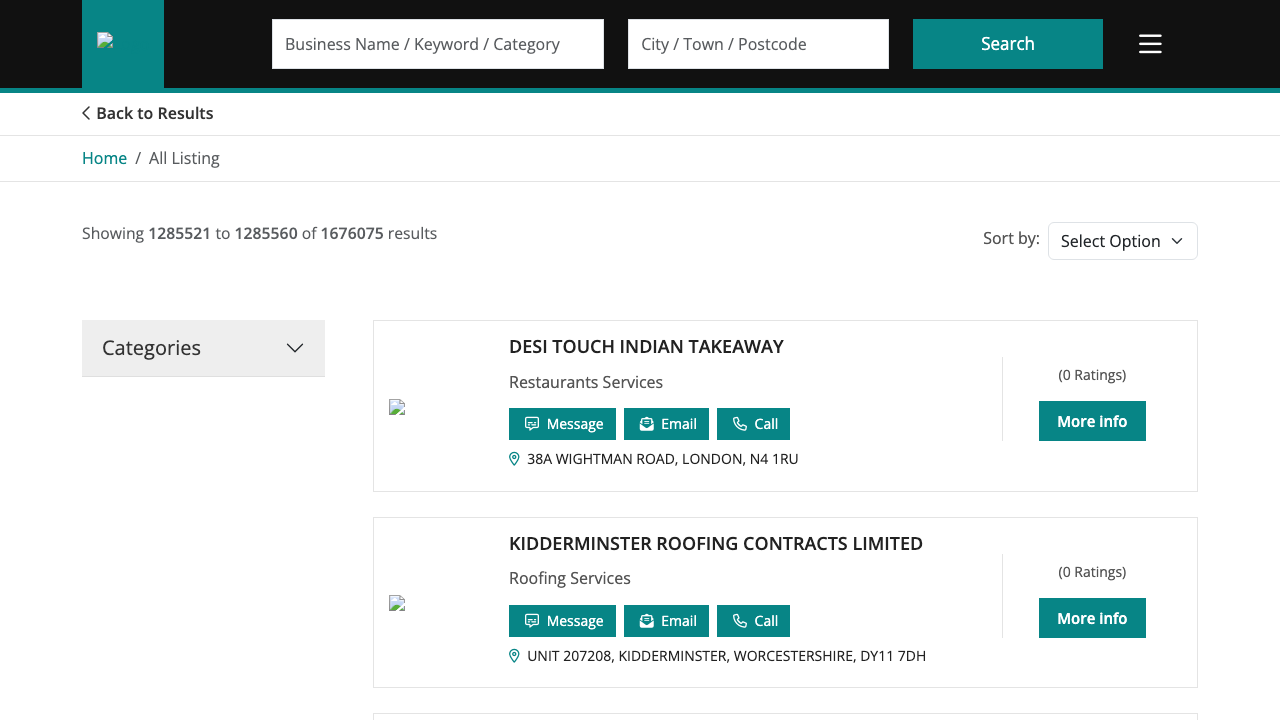Image resolution: width=1280 pixels, height=720 pixels.
Task: Click More info for DESI TOUCH INDIAN TAKEAWAY
Action: point(1092,421)
